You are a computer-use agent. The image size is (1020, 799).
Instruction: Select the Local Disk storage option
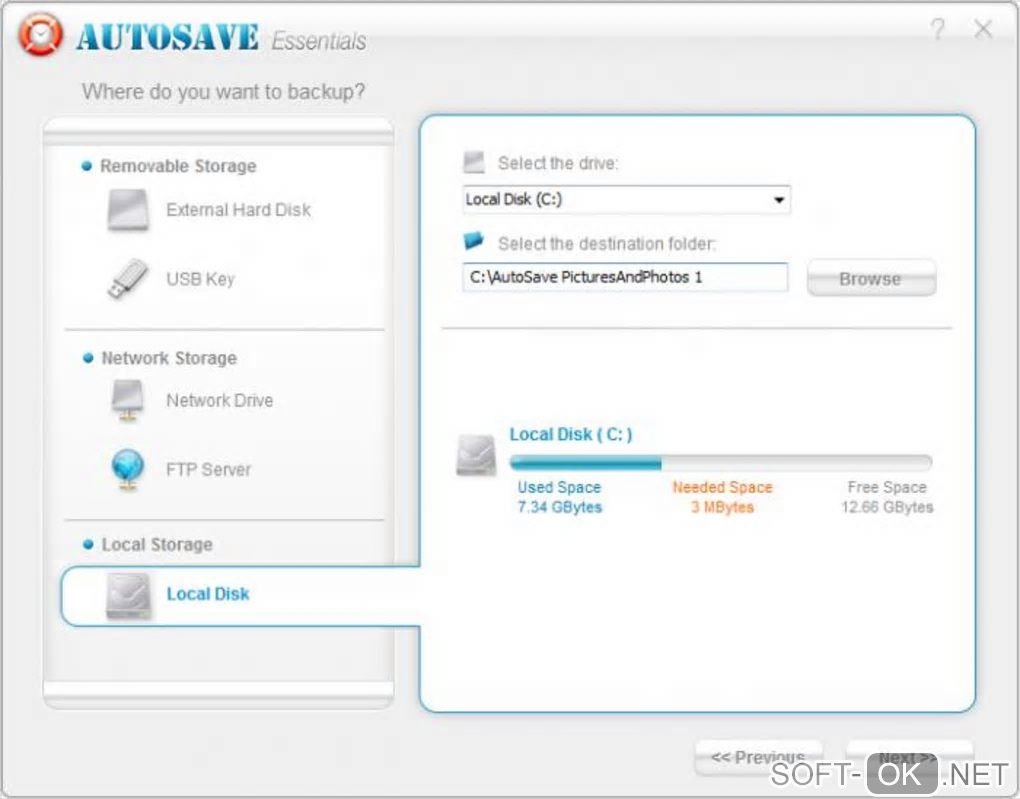coord(241,595)
